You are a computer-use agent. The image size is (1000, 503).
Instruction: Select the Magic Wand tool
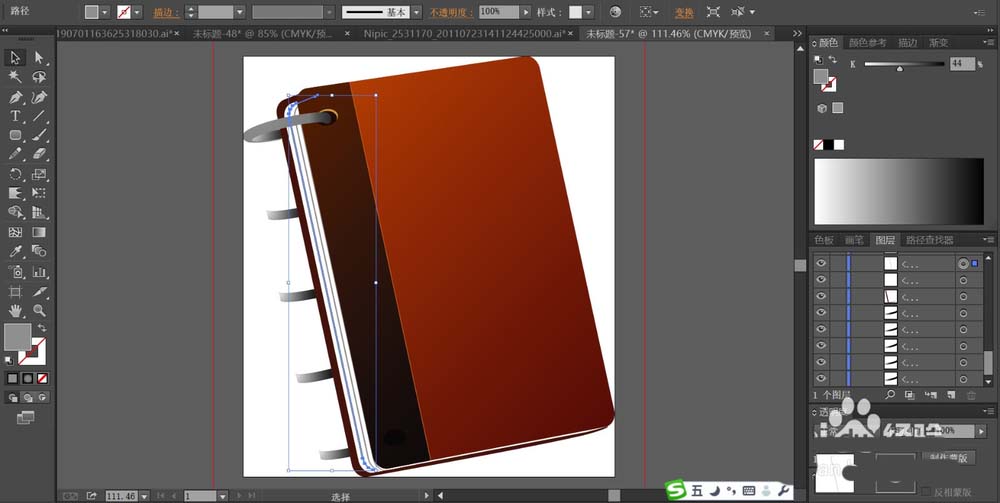click(15, 77)
